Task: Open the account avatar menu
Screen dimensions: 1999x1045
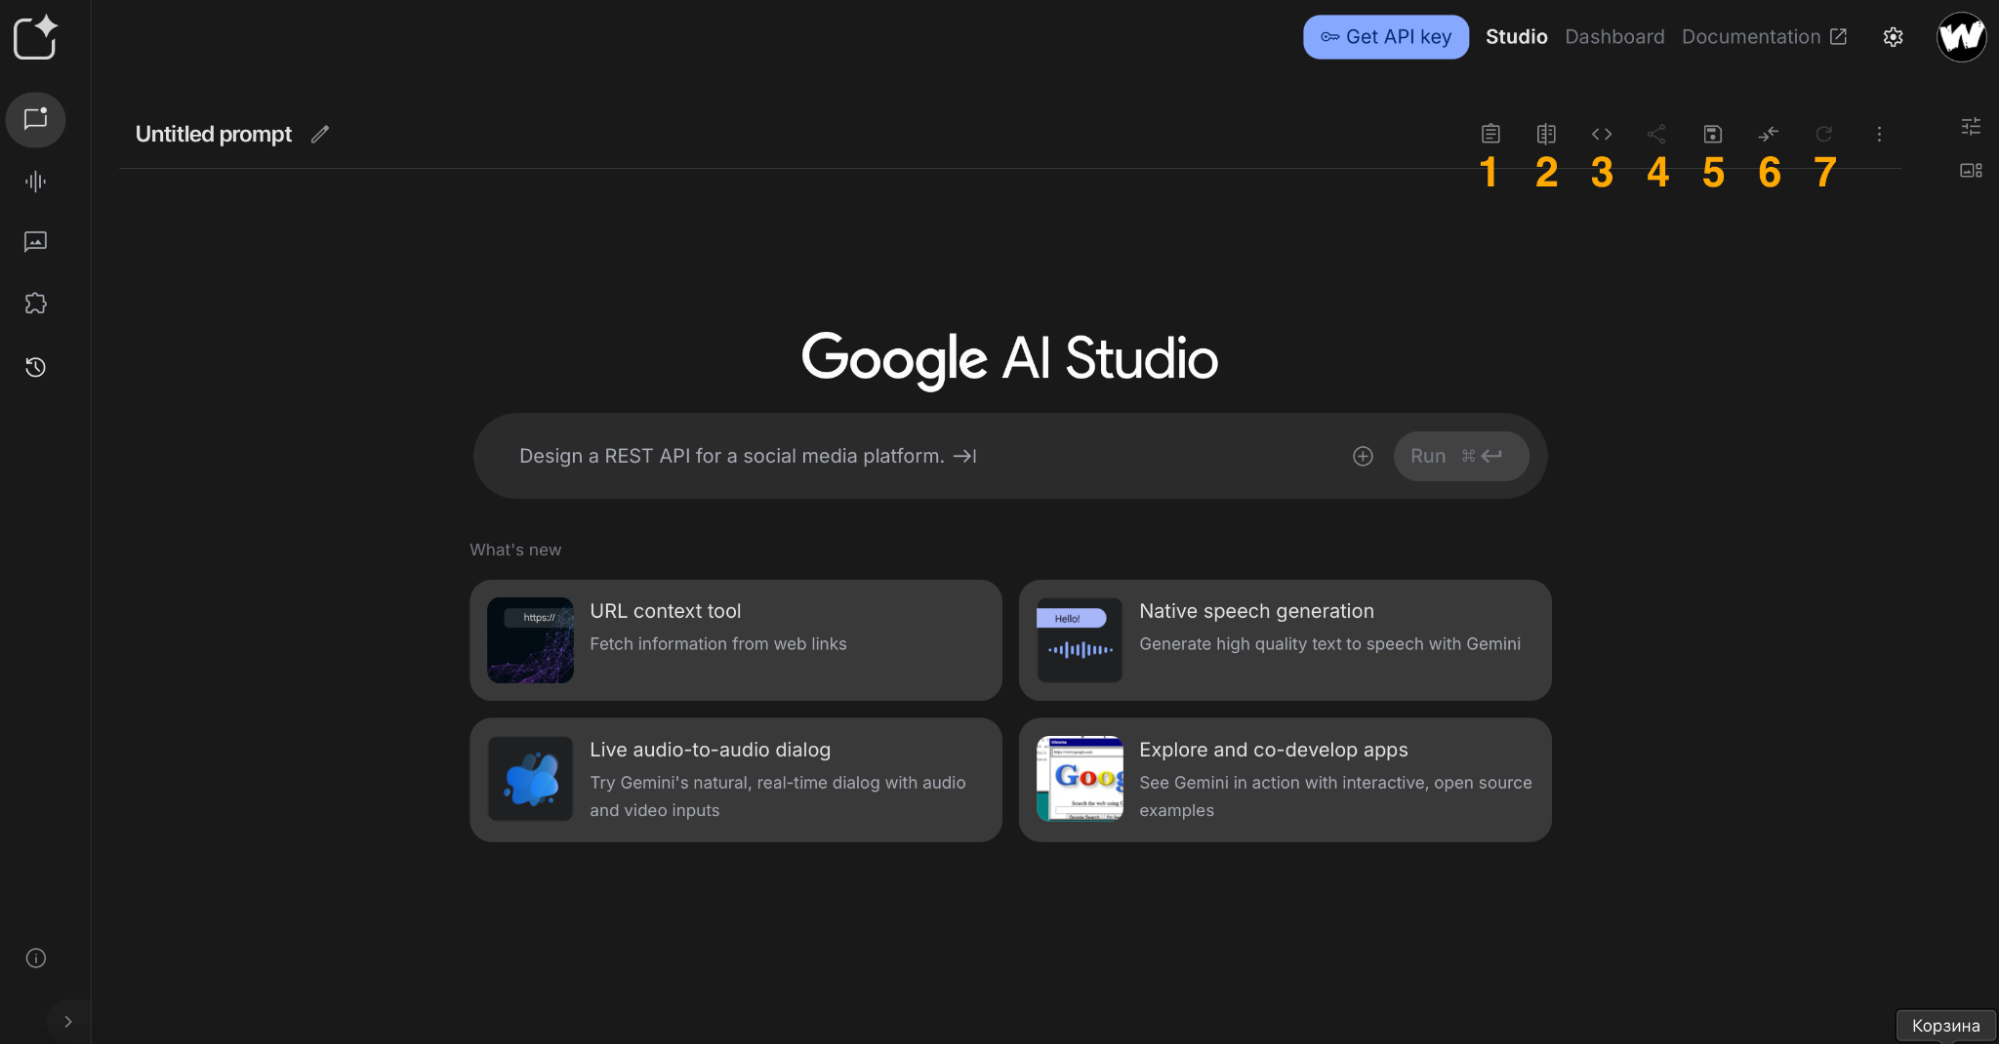Action: [x=1961, y=37]
